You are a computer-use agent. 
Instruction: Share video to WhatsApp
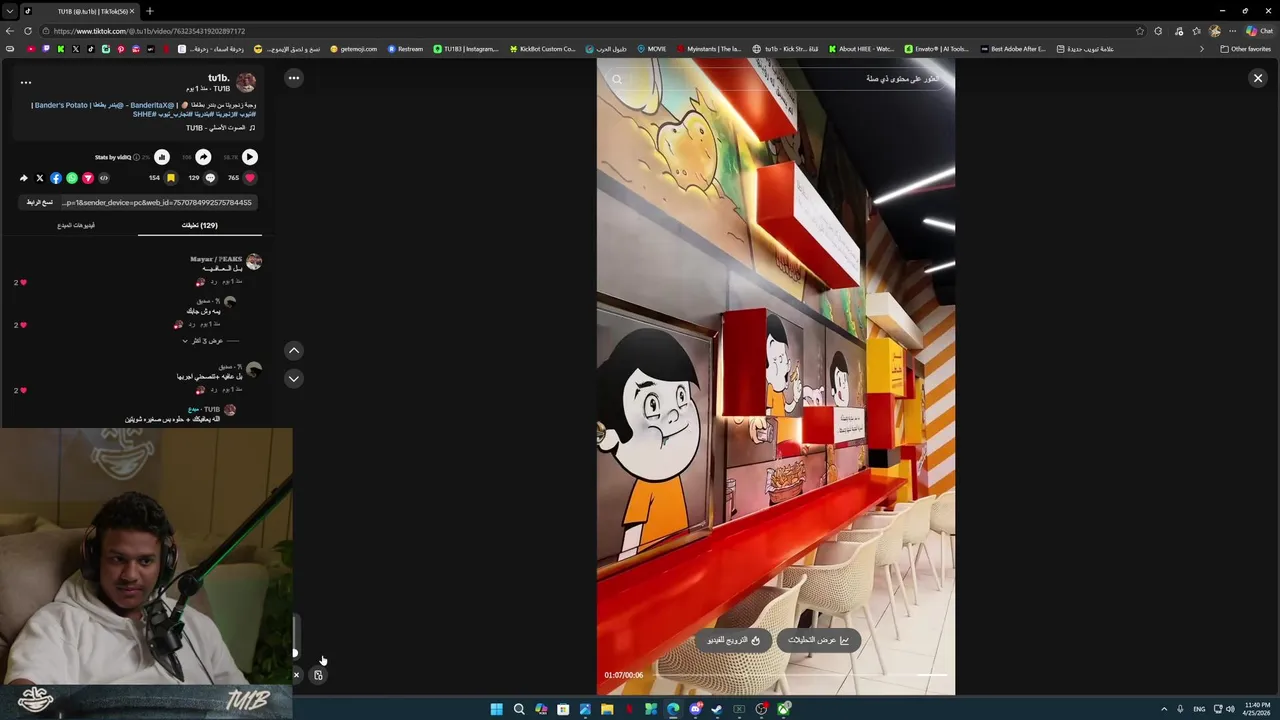tap(72, 178)
